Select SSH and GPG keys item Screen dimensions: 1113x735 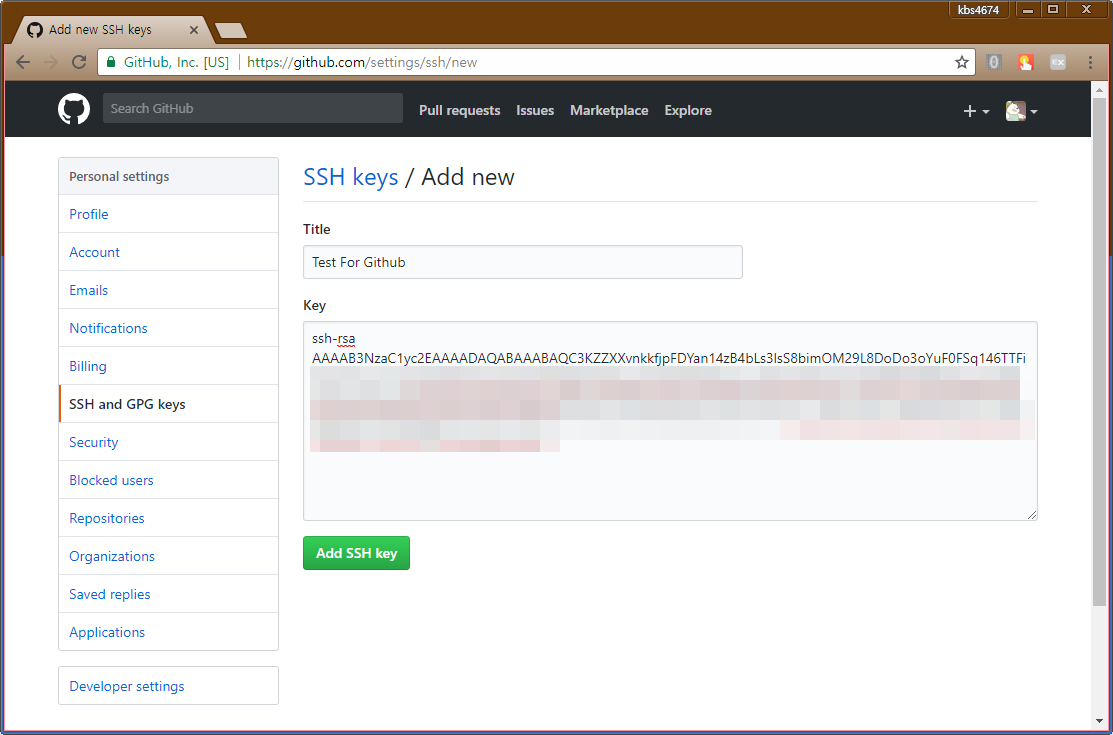pos(168,404)
